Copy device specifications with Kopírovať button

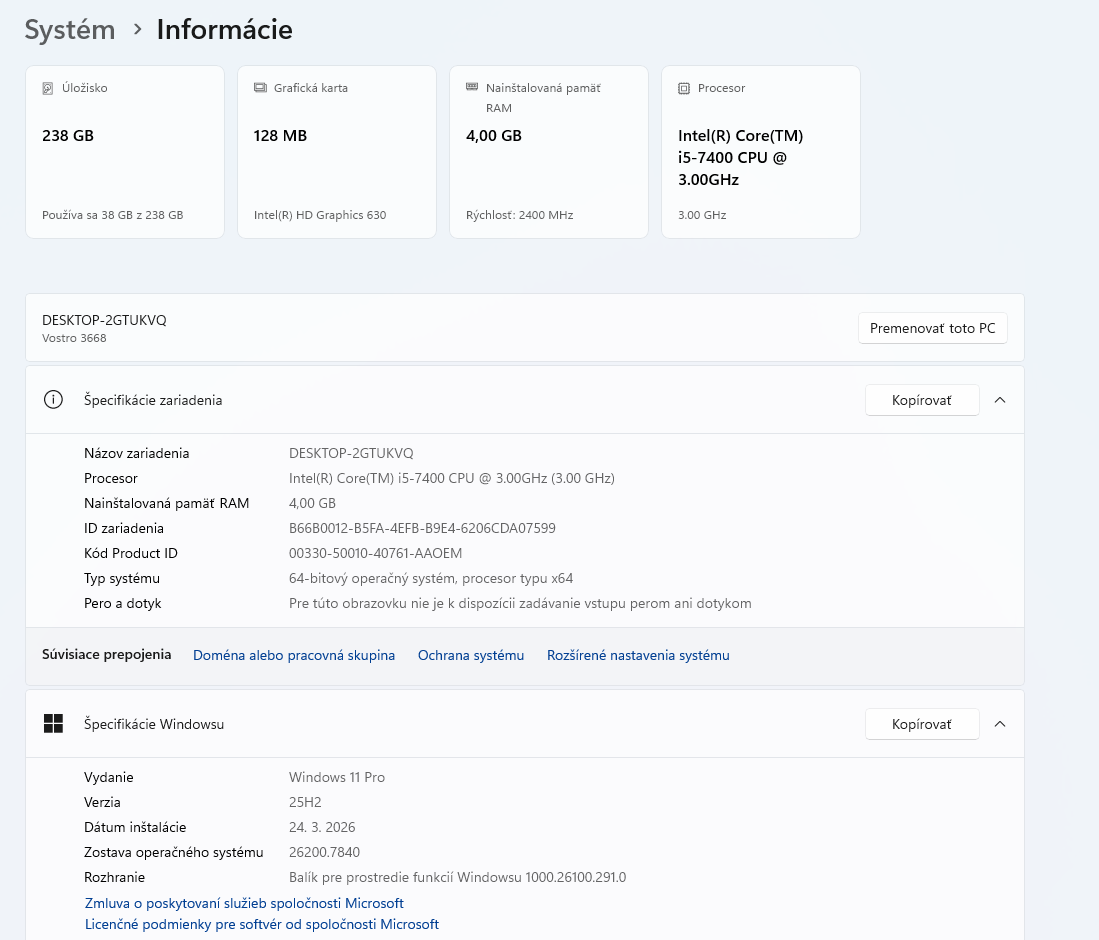[921, 400]
